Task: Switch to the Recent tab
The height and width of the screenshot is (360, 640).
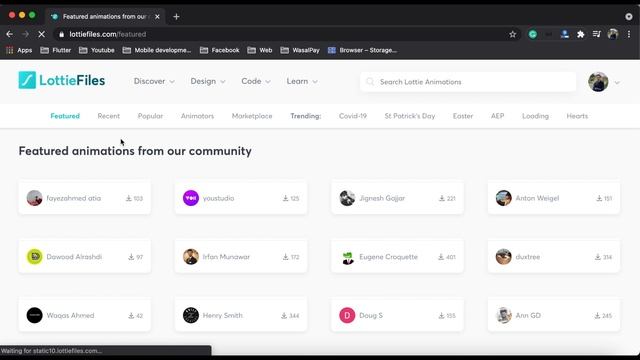Action: point(109,116)
